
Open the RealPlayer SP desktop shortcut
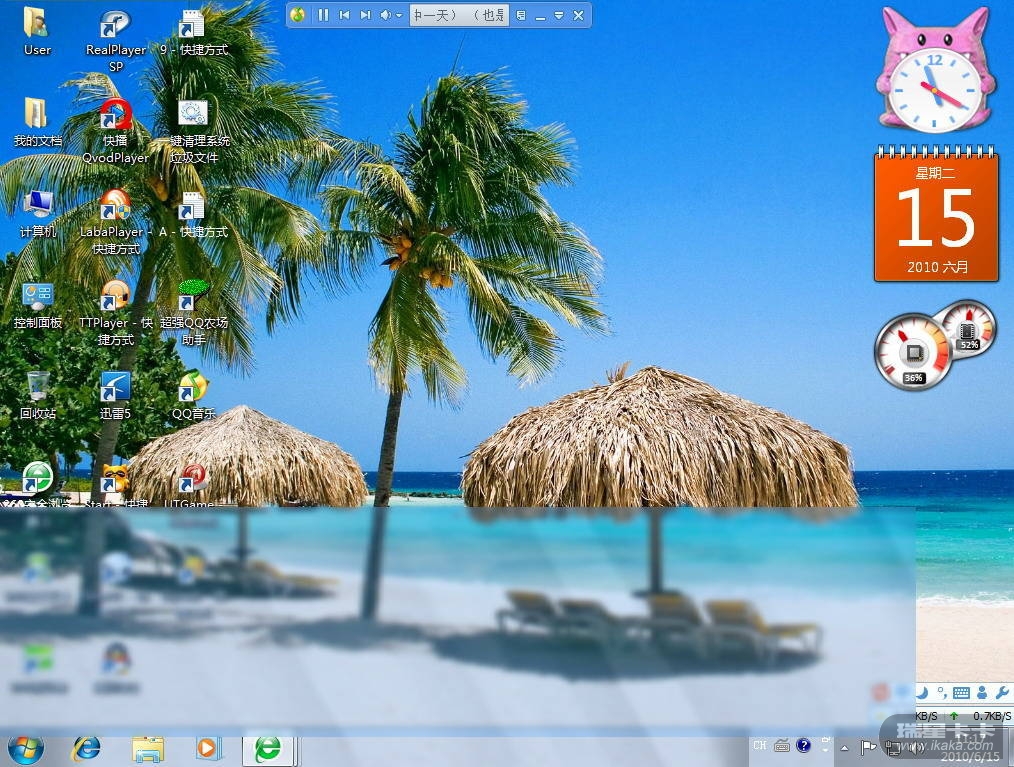coord(115,26)
